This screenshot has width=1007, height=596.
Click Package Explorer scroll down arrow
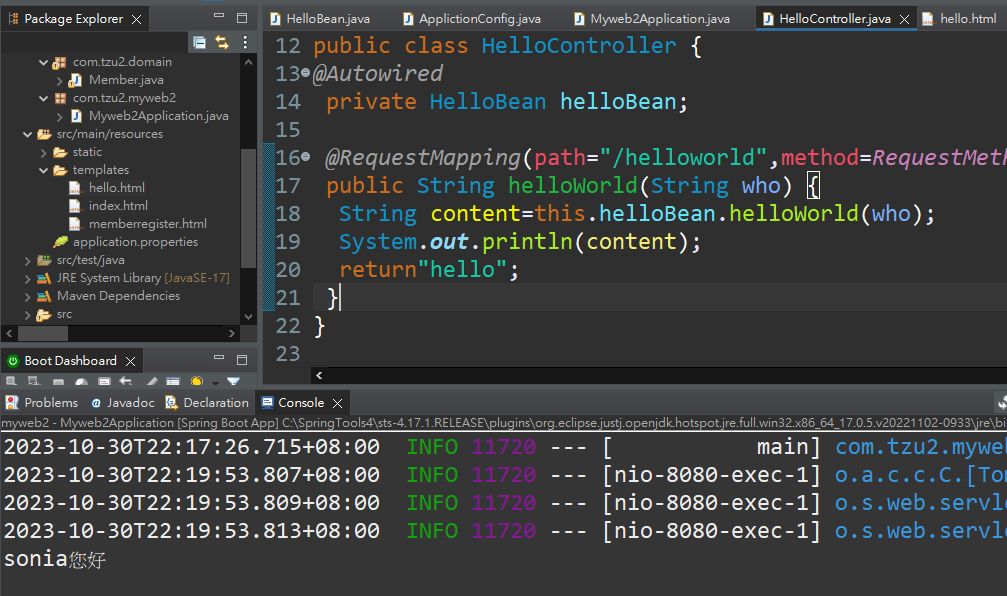click(x=249, y=317)
